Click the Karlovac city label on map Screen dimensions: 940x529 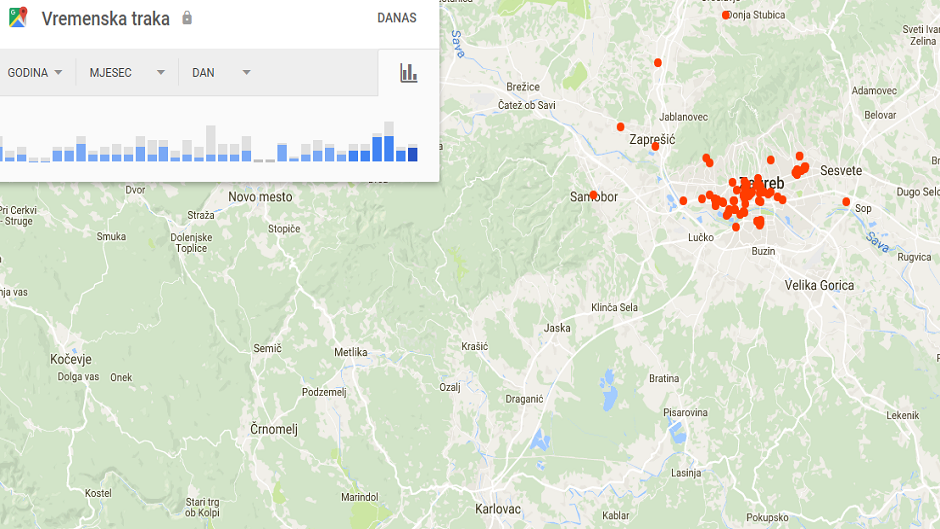point(498,509)
